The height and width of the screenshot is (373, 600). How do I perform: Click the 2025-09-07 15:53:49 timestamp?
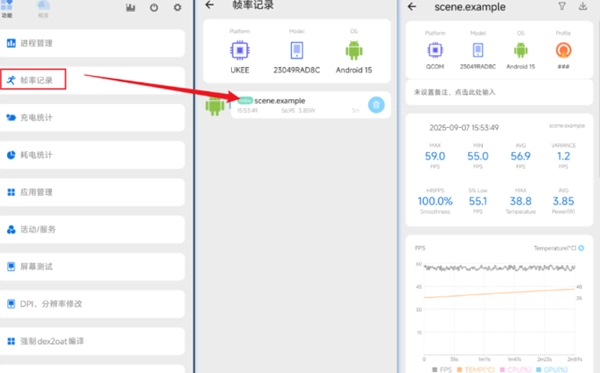click(x=464, y=127)
